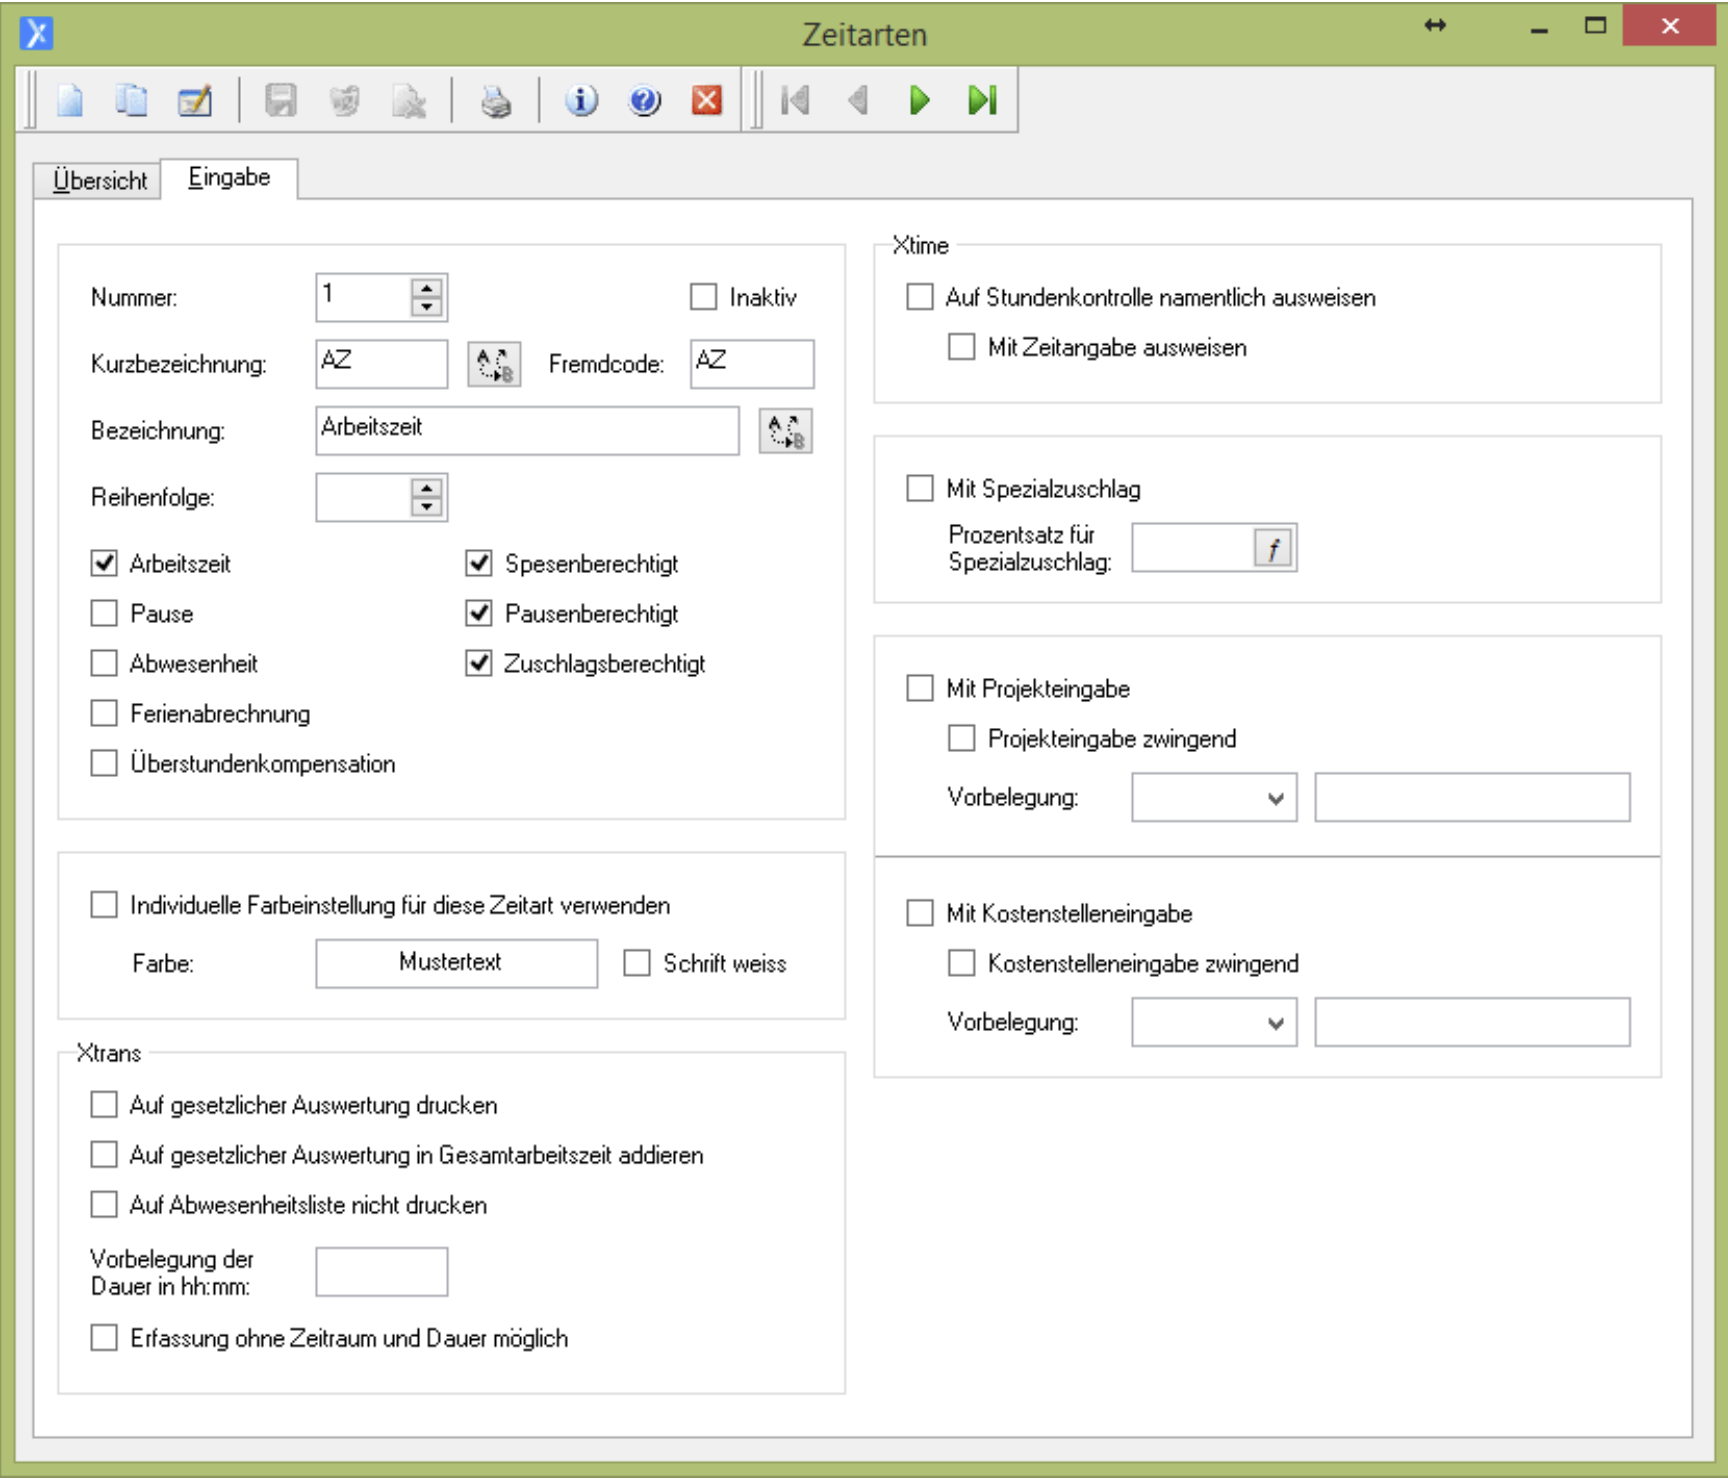1728x1482 pixels.
Task: Open the blue info icon
Action: [x=581, y=101]
